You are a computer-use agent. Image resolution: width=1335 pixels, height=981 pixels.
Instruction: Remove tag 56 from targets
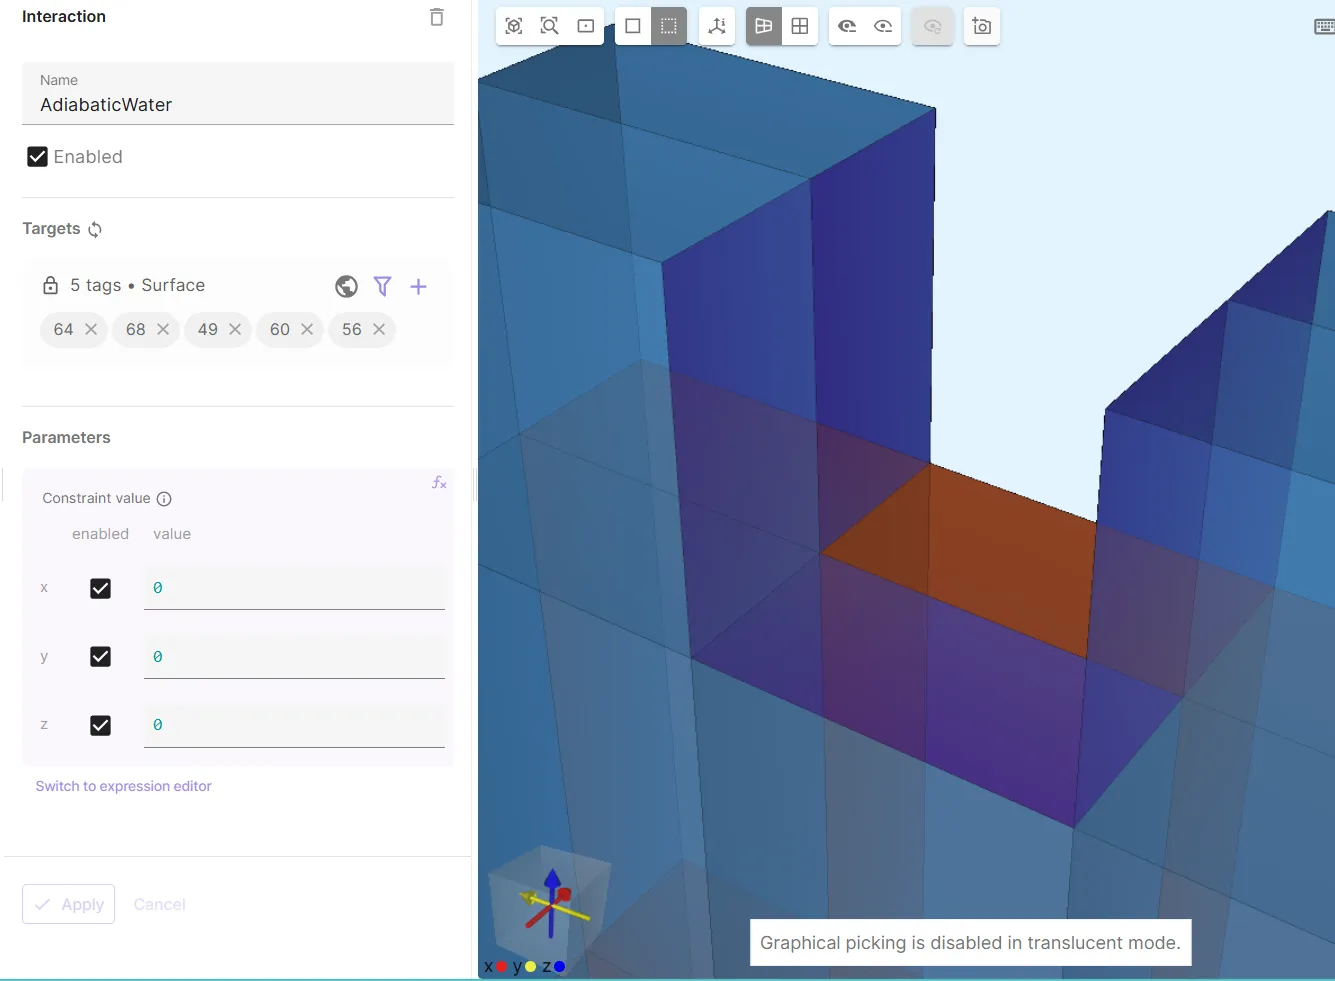click(379, 329)
